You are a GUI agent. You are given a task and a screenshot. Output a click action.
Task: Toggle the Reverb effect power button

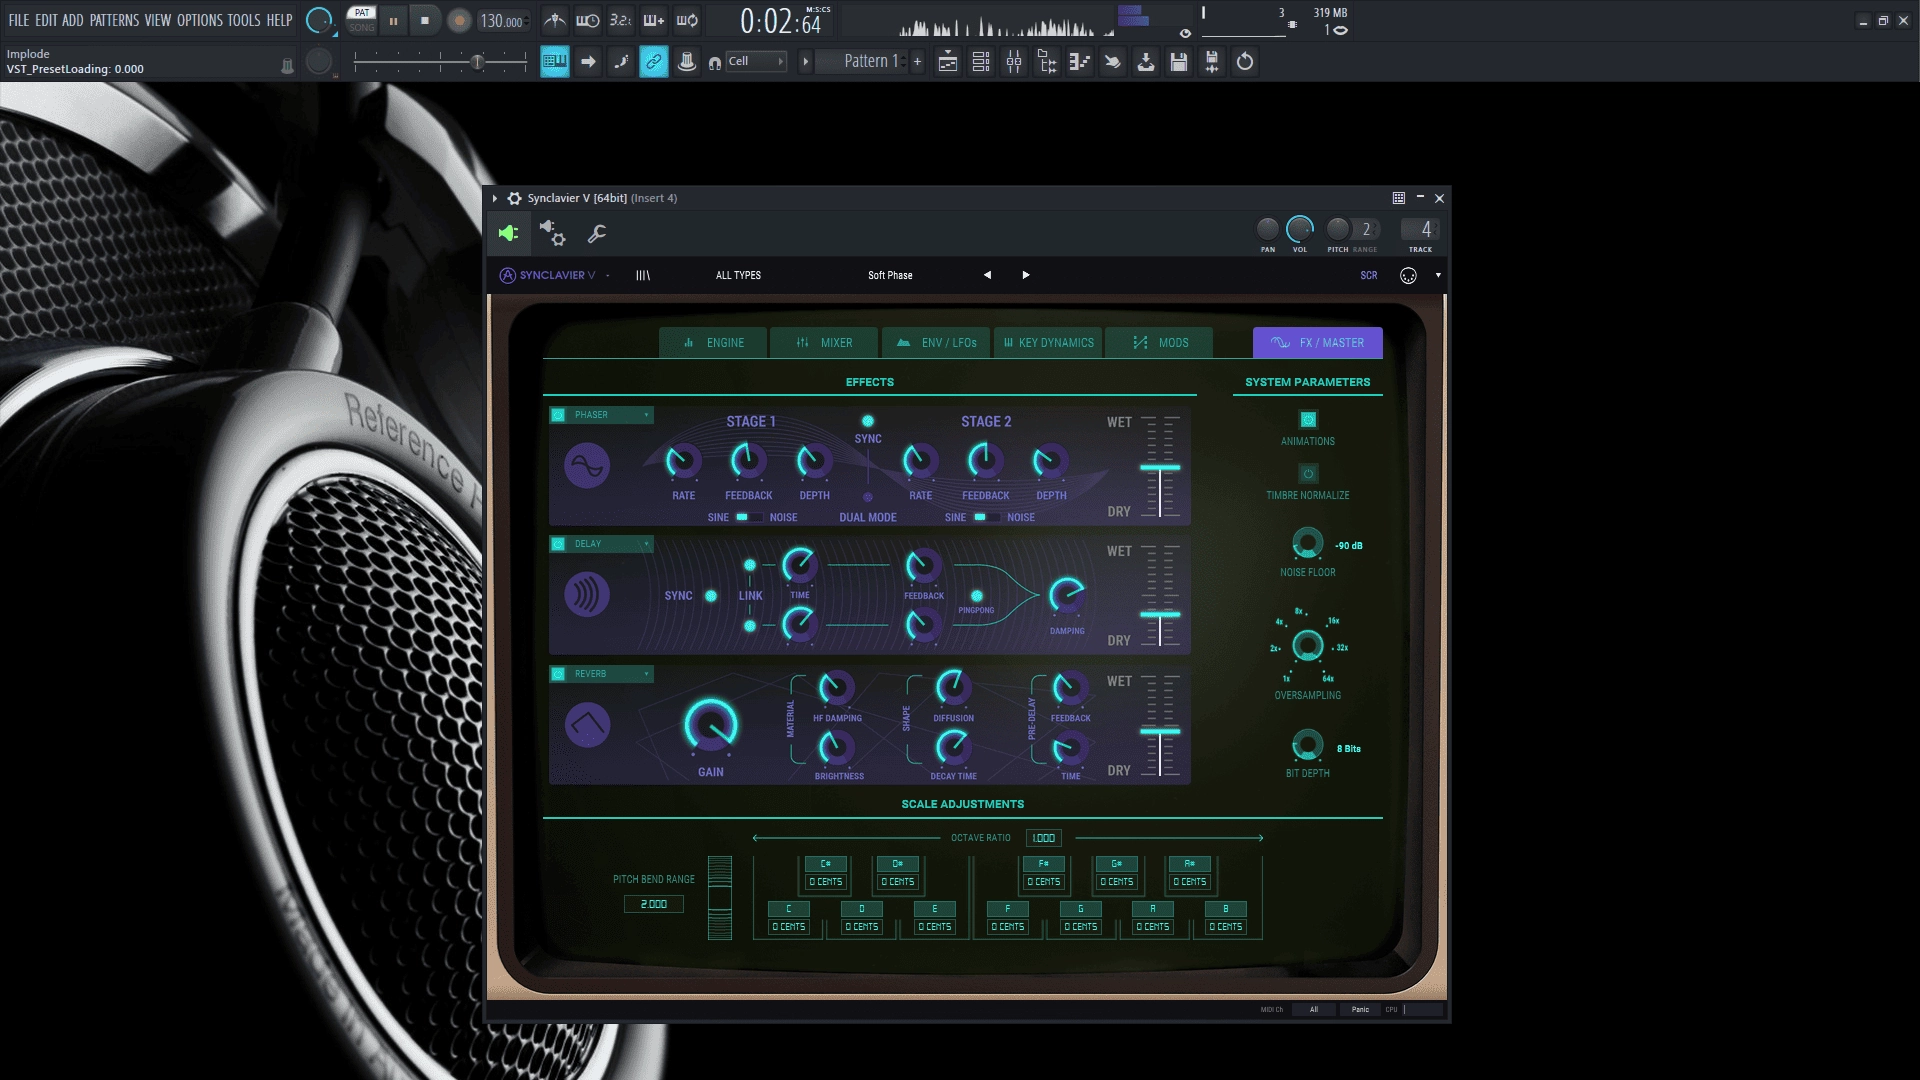tap(558, 674)
